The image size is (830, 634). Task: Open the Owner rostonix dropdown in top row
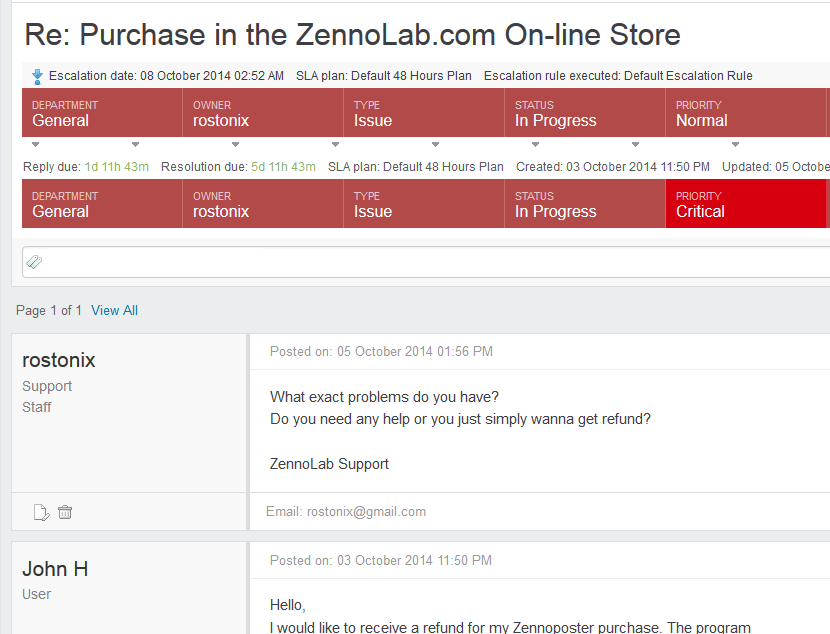coord(263,113)
